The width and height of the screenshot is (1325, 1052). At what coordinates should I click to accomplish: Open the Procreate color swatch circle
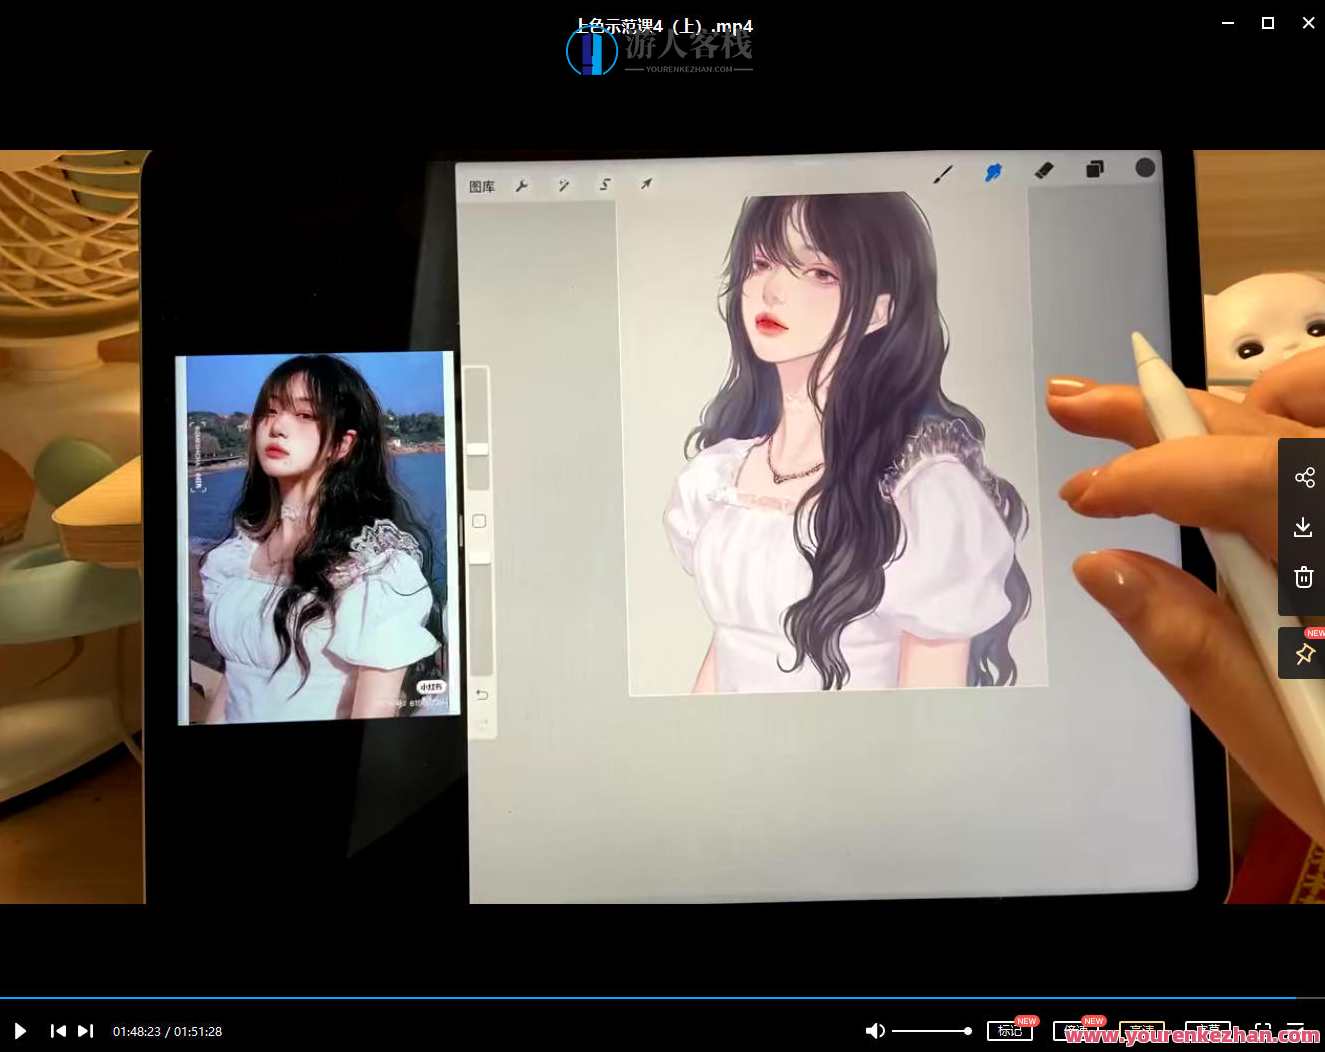coord(1145,168)
